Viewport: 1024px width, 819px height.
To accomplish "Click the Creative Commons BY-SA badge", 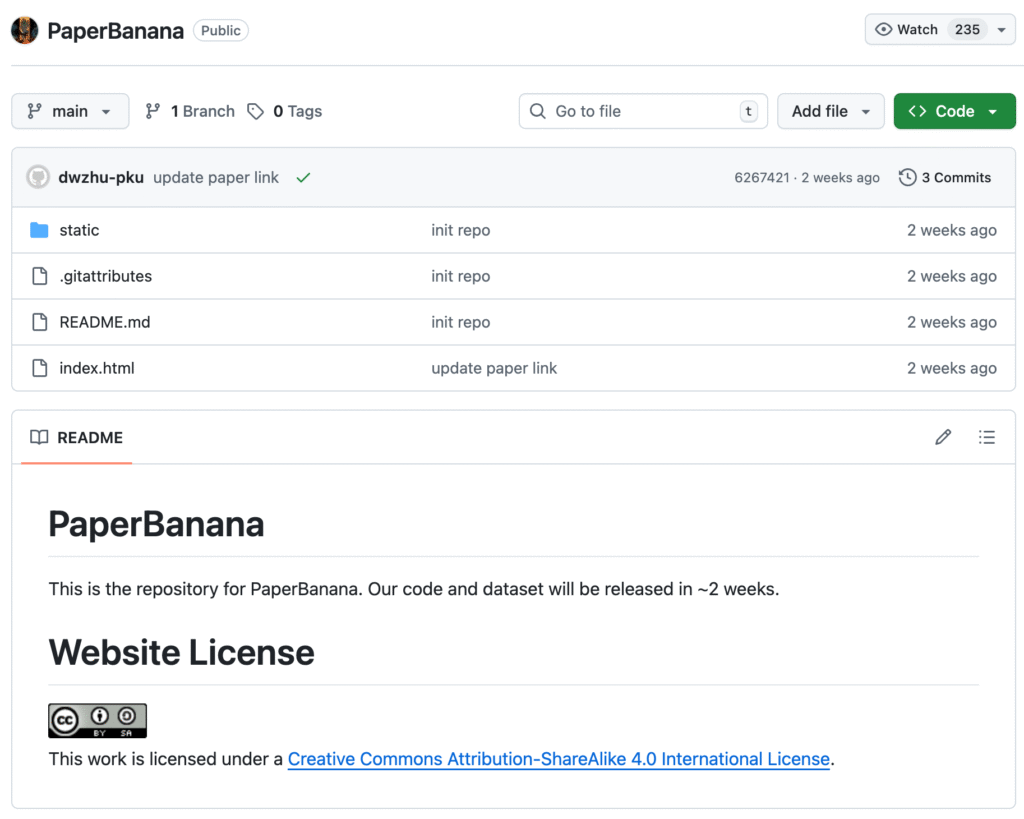I will (x=97, y=720).
